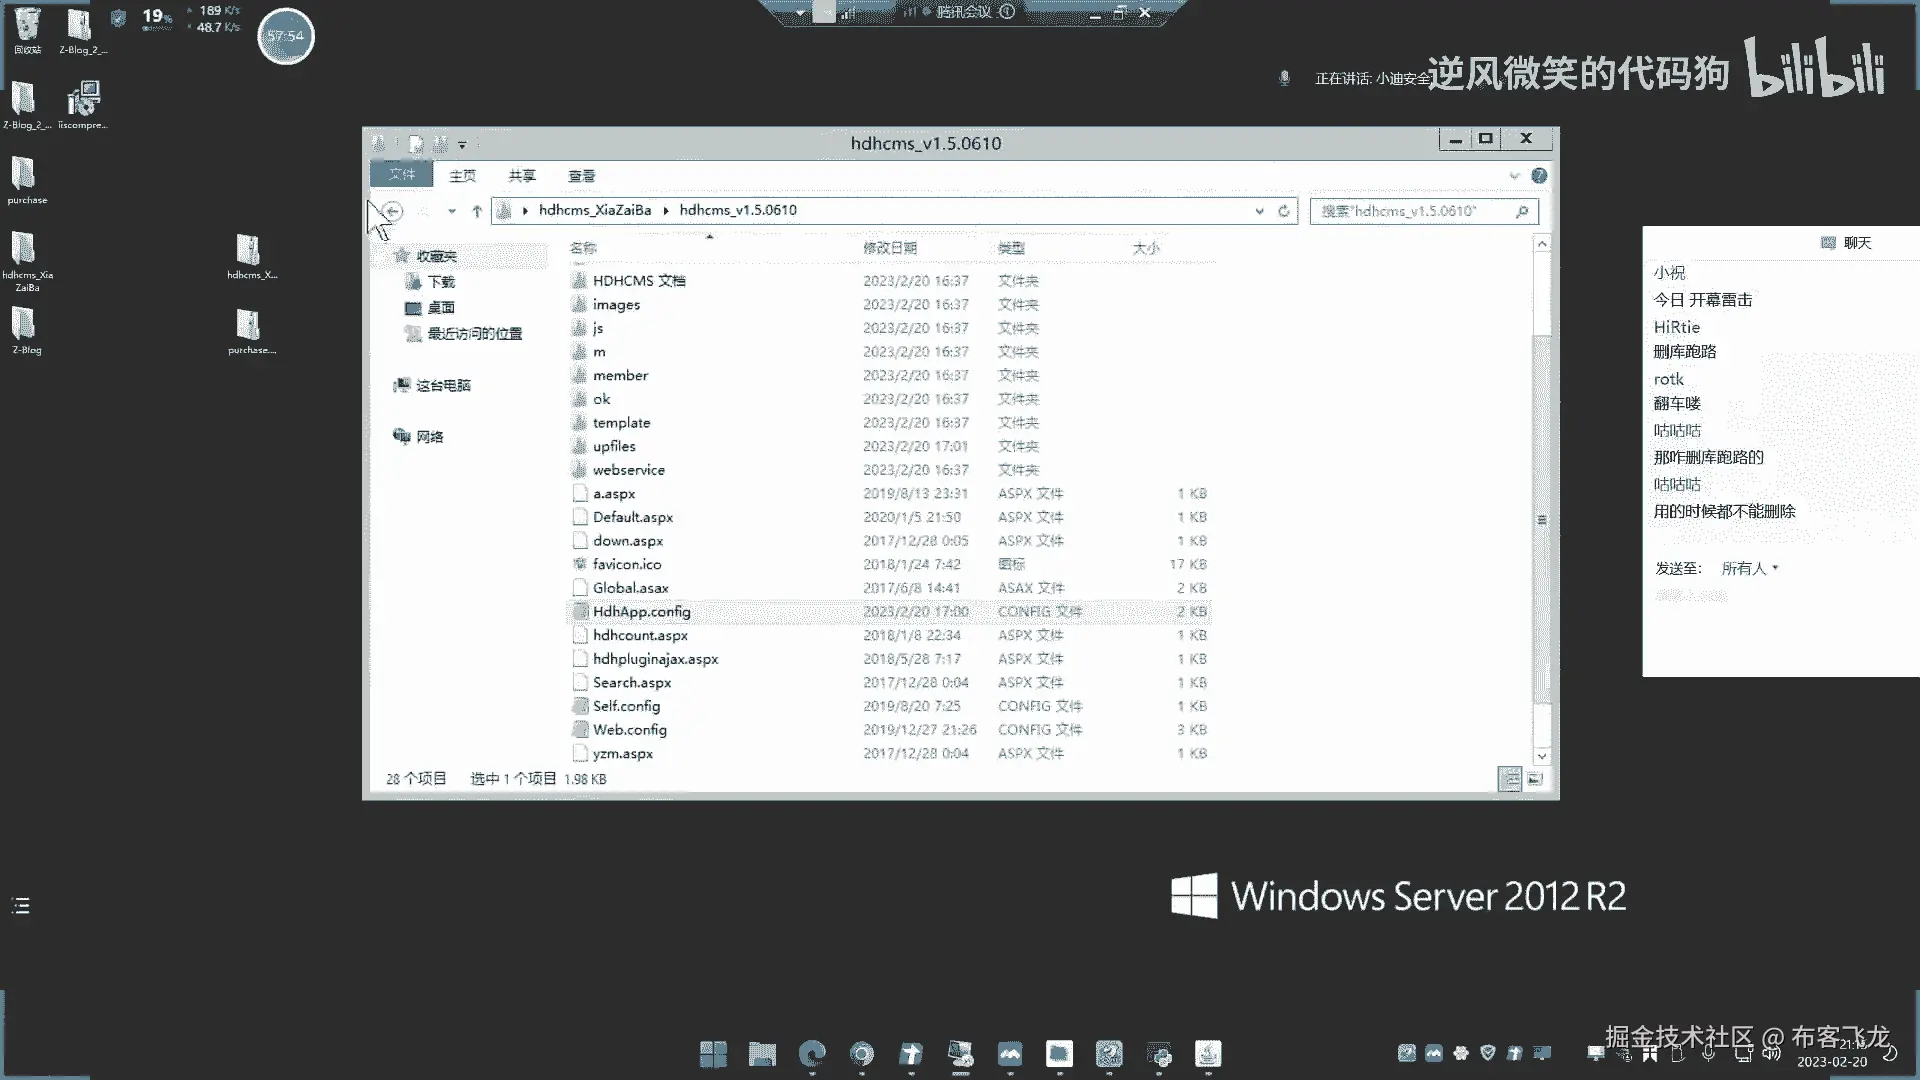Open the Windows Start button
The height and width of the screenshot is (1080, 1920).
click(x=713, y=1053)
